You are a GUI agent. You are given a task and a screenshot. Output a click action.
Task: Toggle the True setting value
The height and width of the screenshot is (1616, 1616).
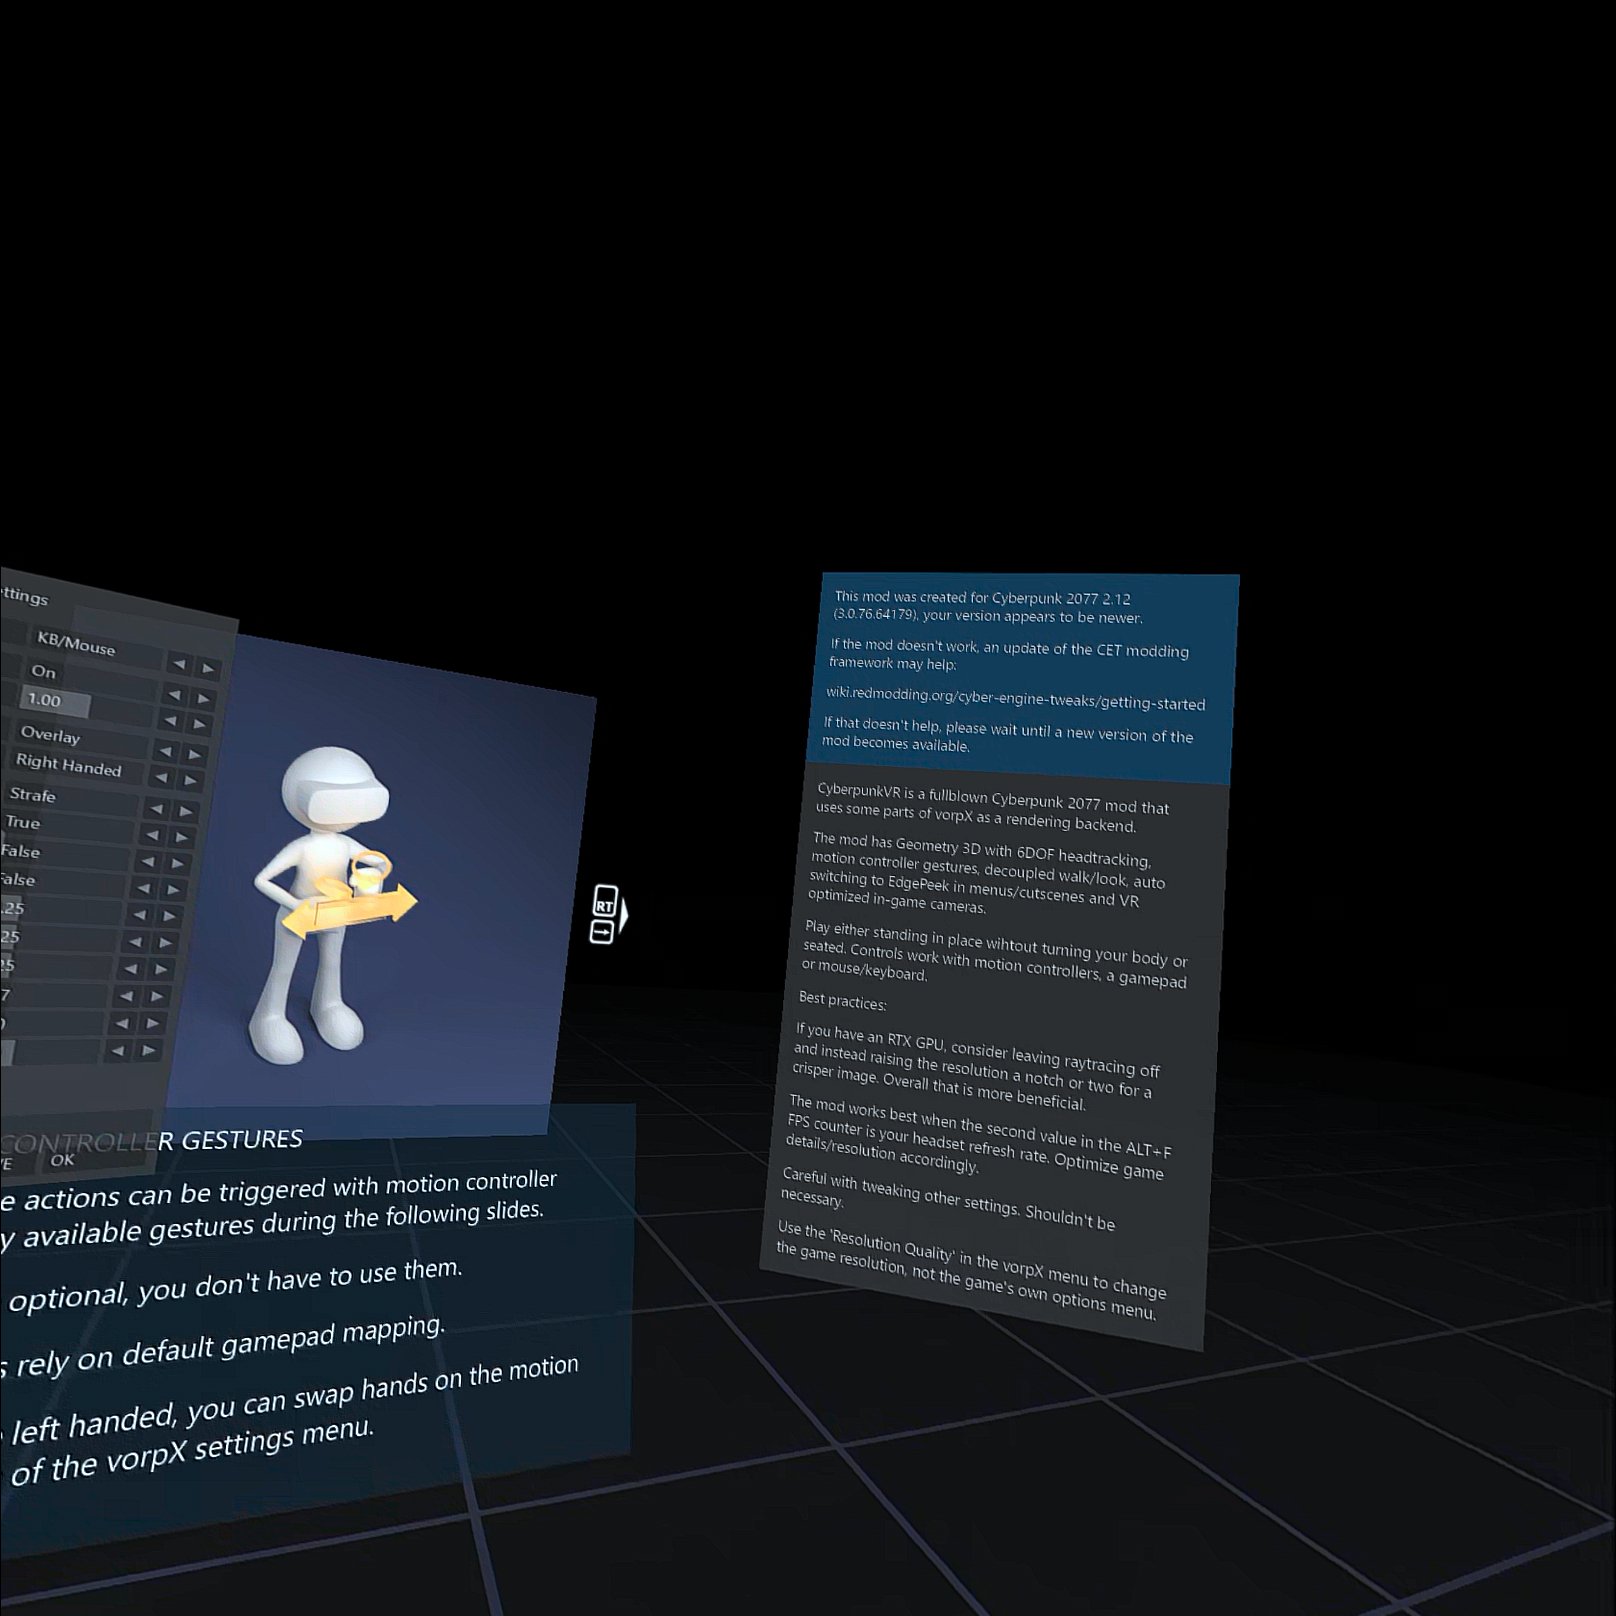pyautogui.click(x=22, y=823)
